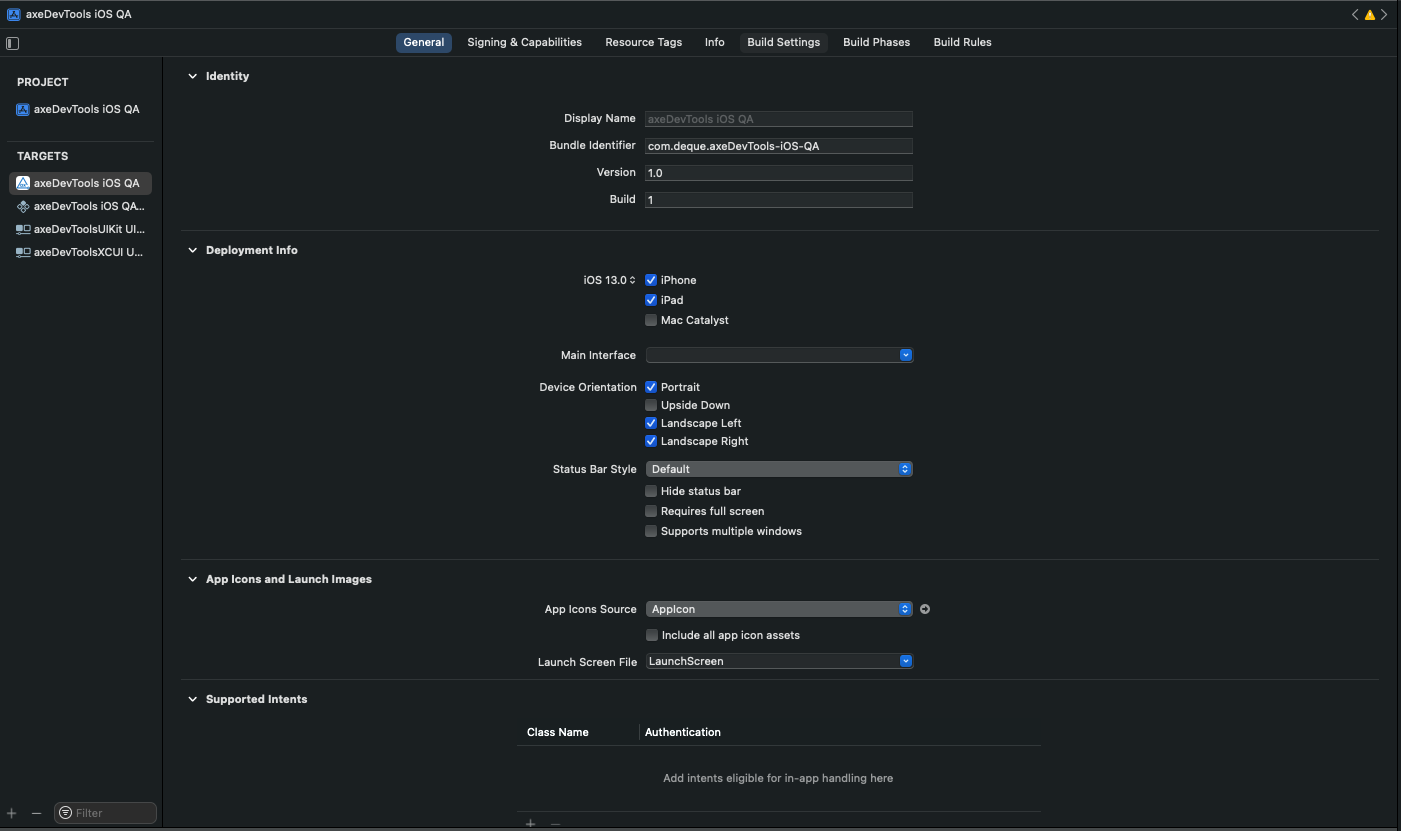
Task: Enable the Mac Catalyst checkbox
Action: 651,320
